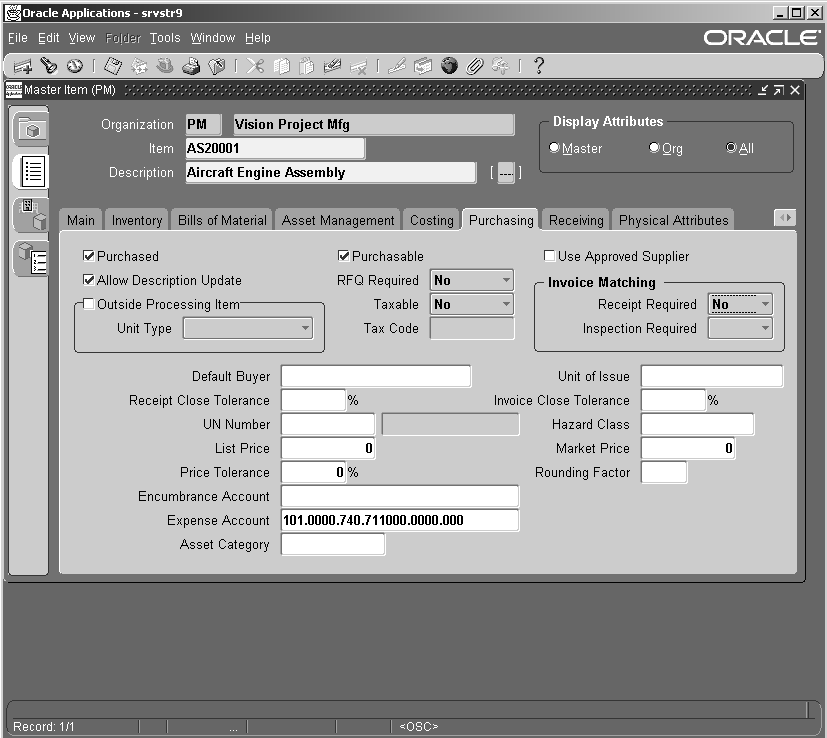Image resolution: width=827 pixels, height=738 pixels.
Task: Switch to the Receiving tab
Action: tap(576, 220)
